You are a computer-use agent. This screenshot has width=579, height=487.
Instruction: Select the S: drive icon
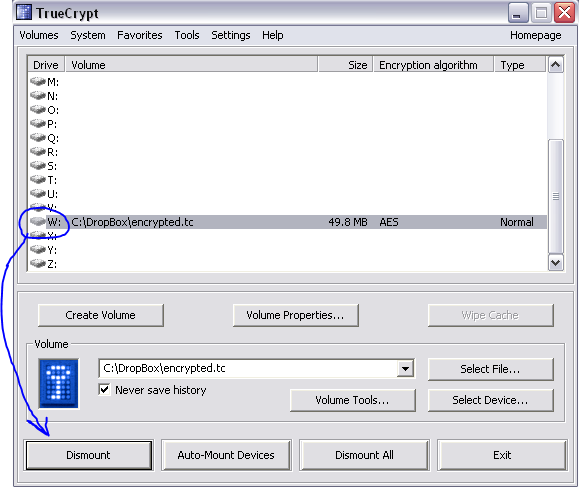click(38, 165)
